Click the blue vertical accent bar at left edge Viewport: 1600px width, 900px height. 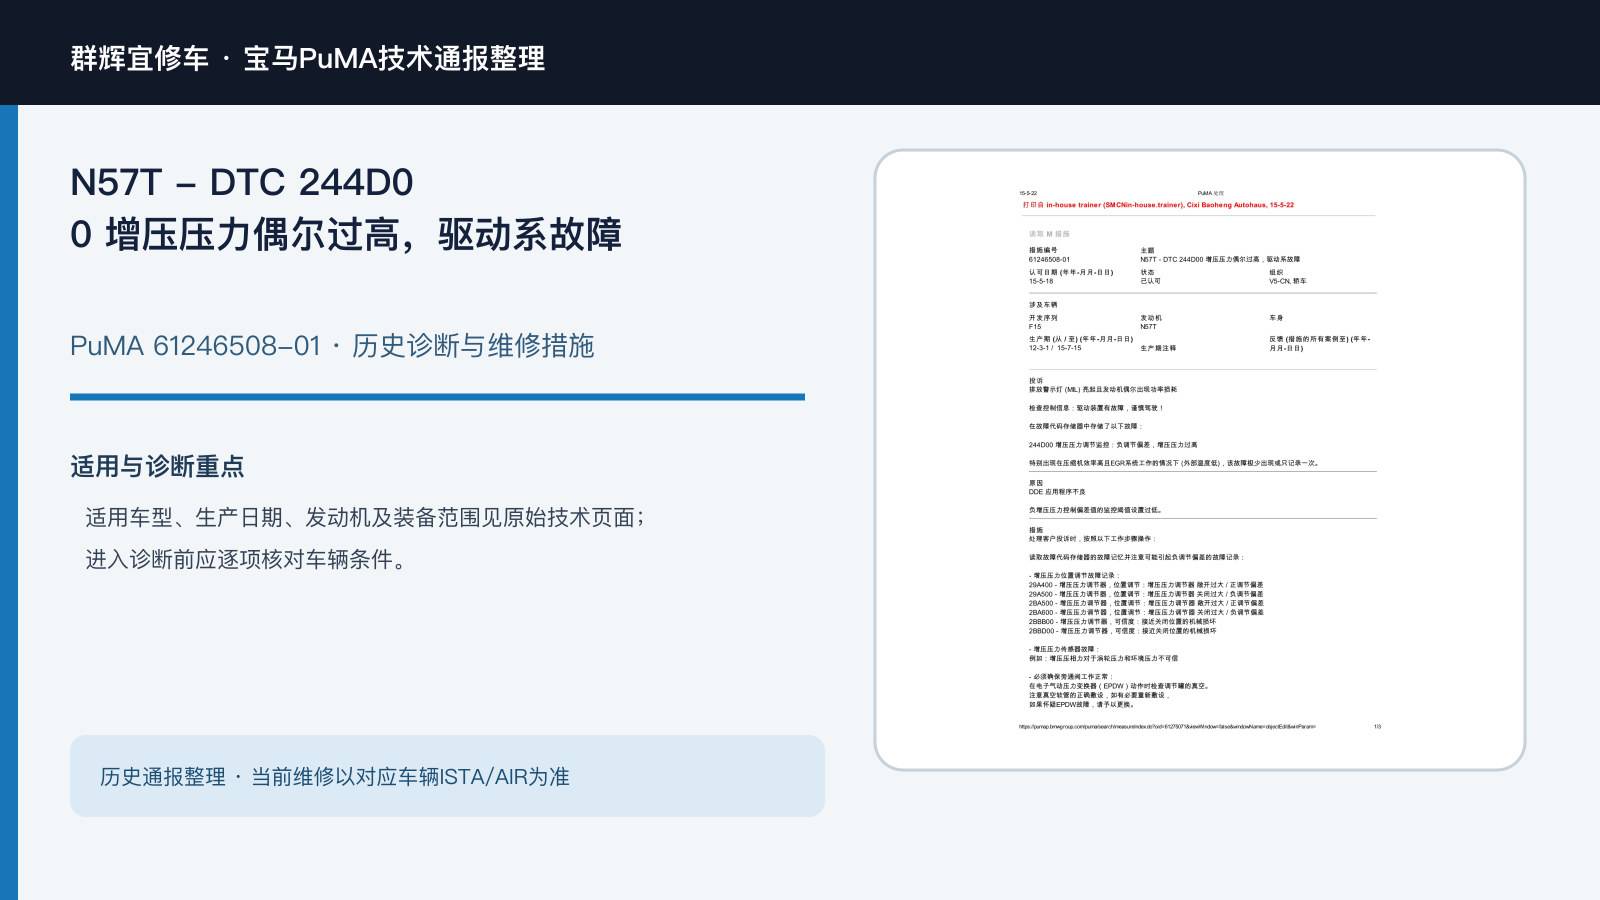(9, 502)
